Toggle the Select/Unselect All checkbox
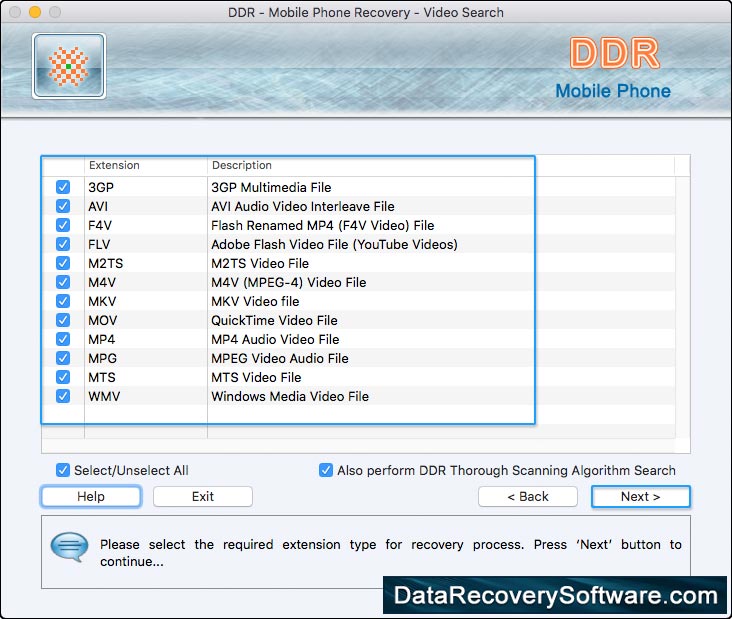732x619 pixels. [x=63, y=470]
